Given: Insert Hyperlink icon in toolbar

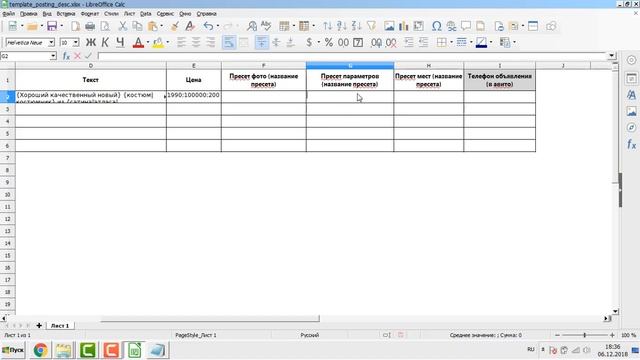Looking at the screenshot, I should [451, 26].
